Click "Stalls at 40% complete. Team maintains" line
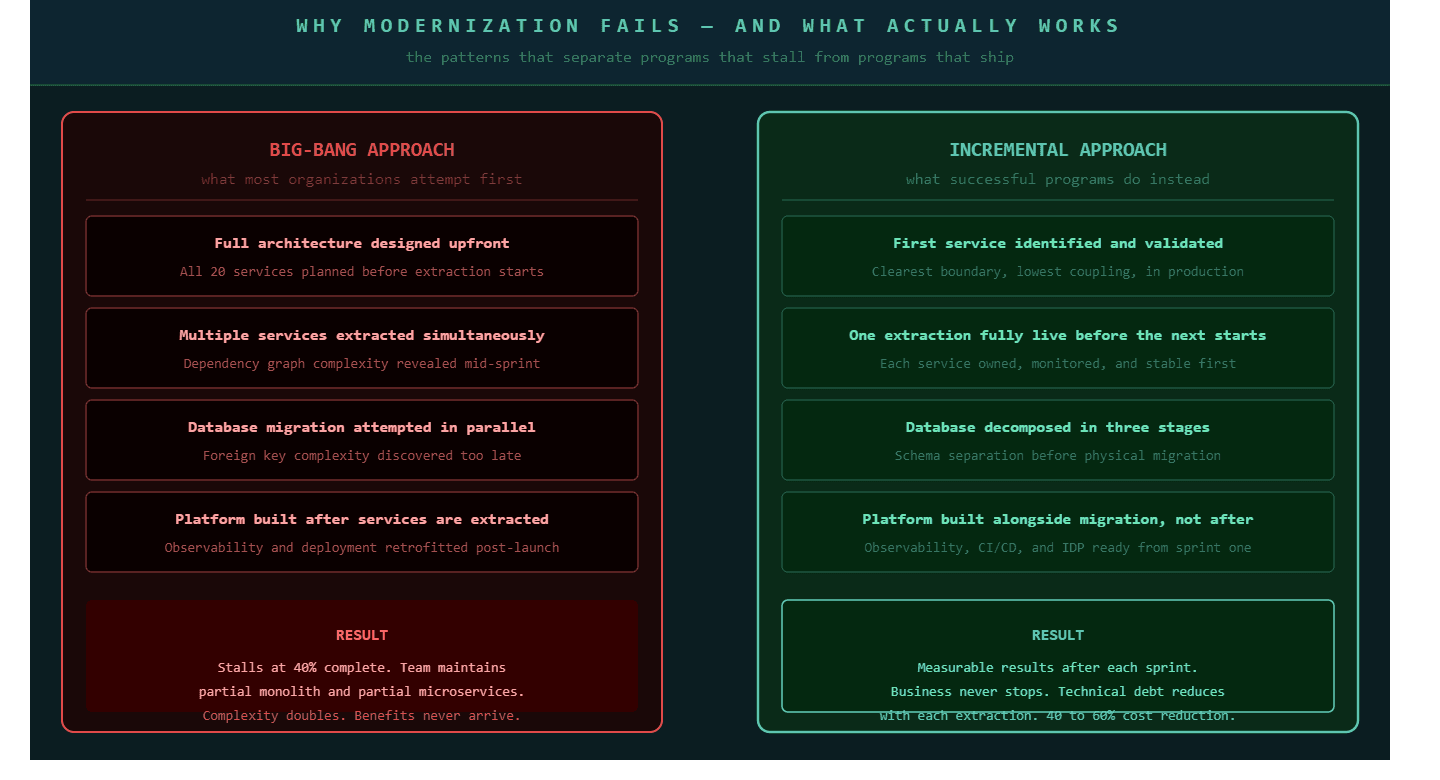The width and height of the screenshot is (1440, 780). [x=362, y=668]
